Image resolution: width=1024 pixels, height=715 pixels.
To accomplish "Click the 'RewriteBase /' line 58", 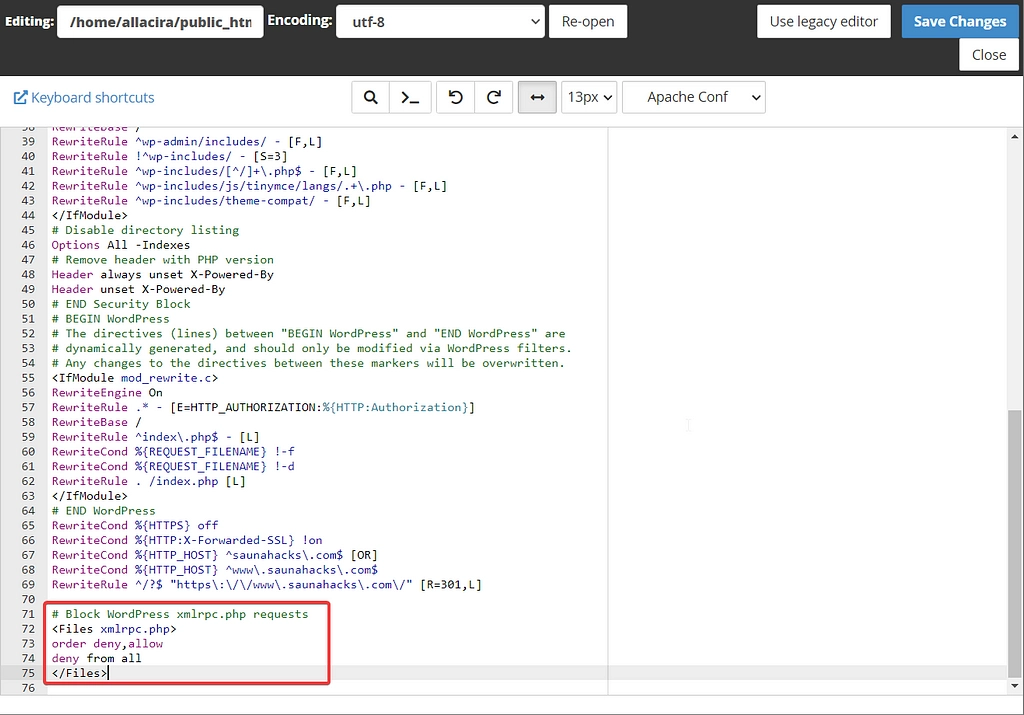I will click(96, 422).
